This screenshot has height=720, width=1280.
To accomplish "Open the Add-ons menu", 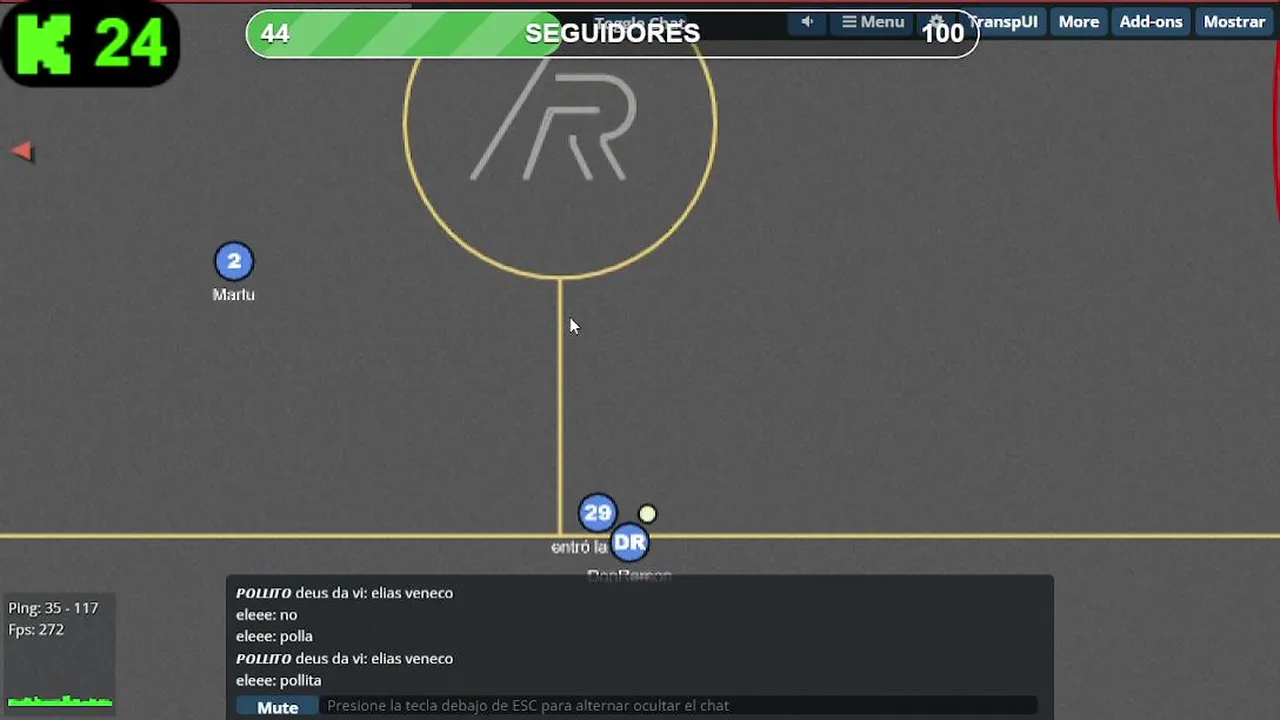I will coord(1151,21).
